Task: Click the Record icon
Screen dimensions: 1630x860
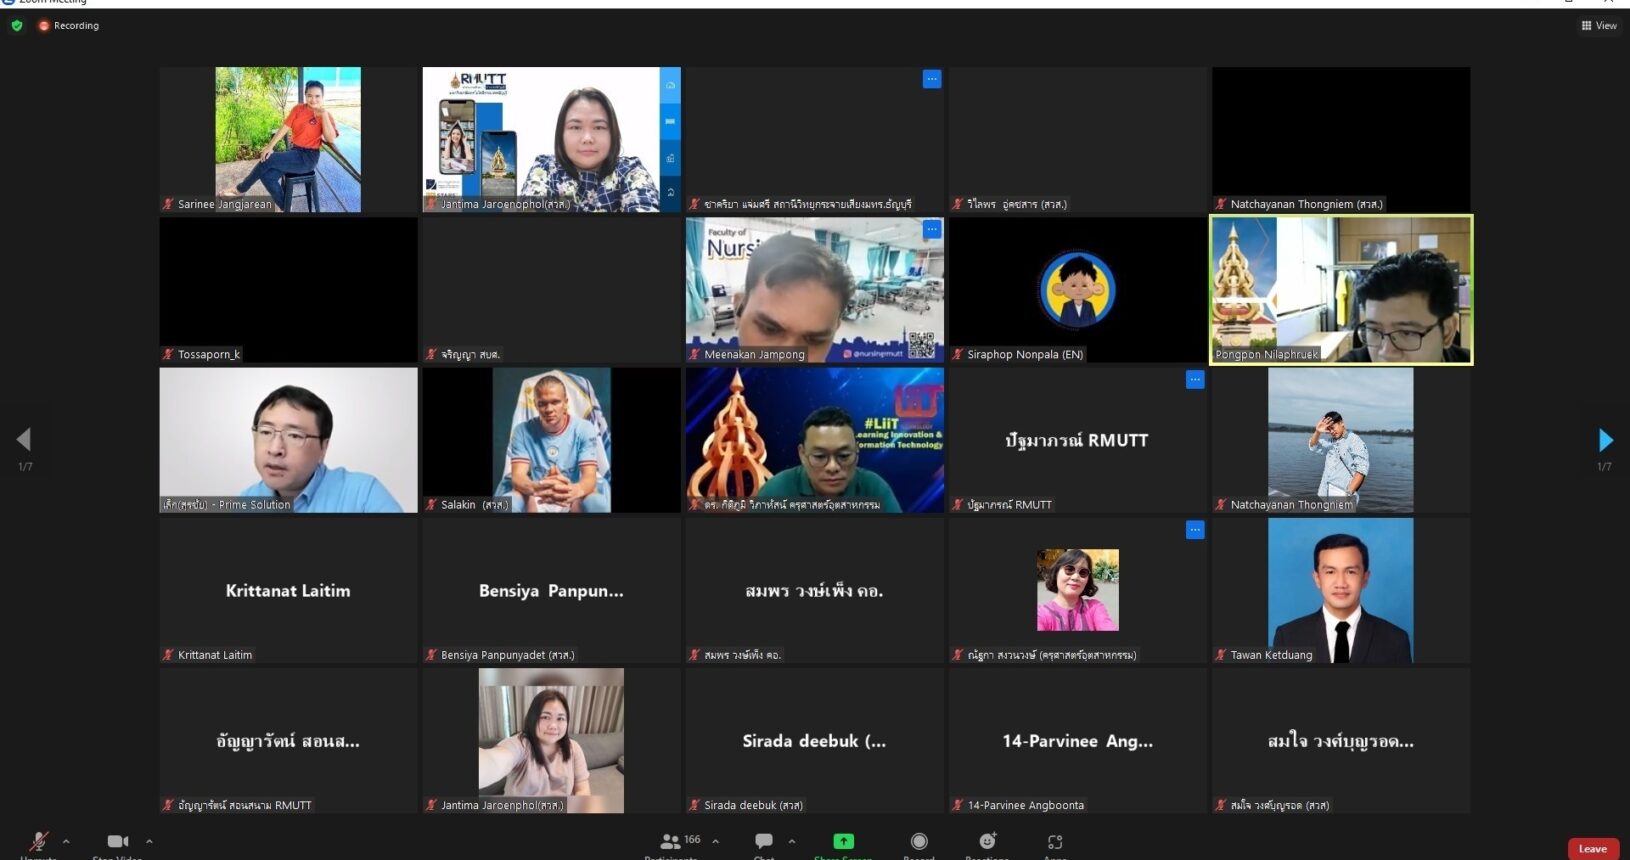Action: [919, 841]
